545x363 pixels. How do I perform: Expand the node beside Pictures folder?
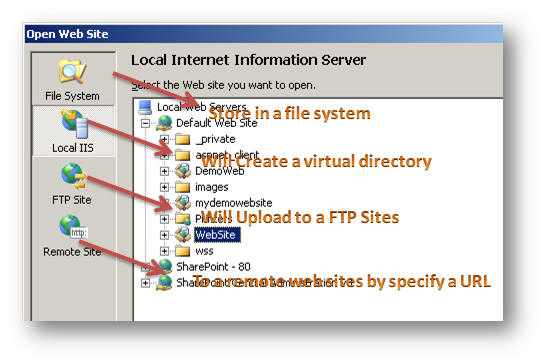tap(164, 219)
